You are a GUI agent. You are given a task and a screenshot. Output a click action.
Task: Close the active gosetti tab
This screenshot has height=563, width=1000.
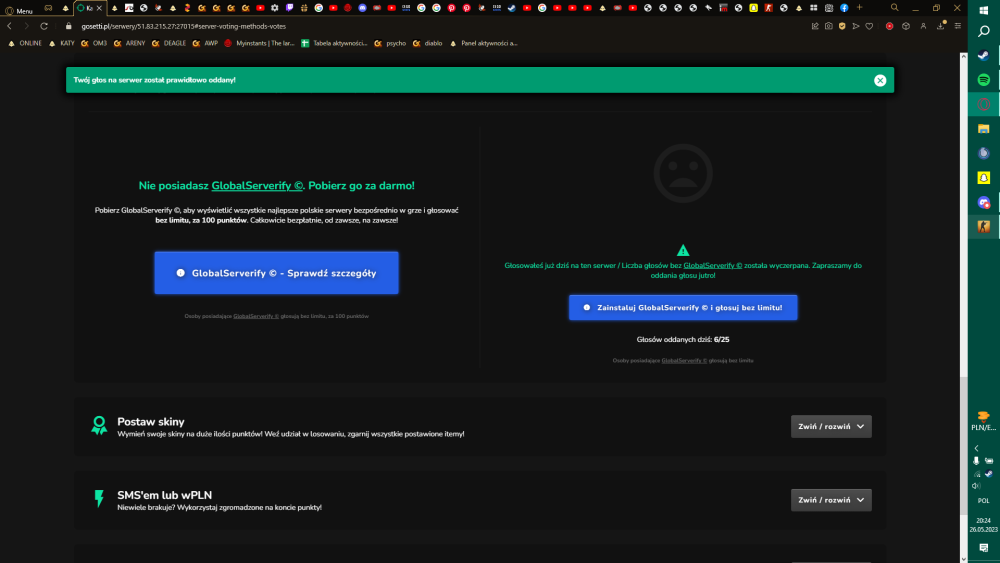[x=99, y=8]
